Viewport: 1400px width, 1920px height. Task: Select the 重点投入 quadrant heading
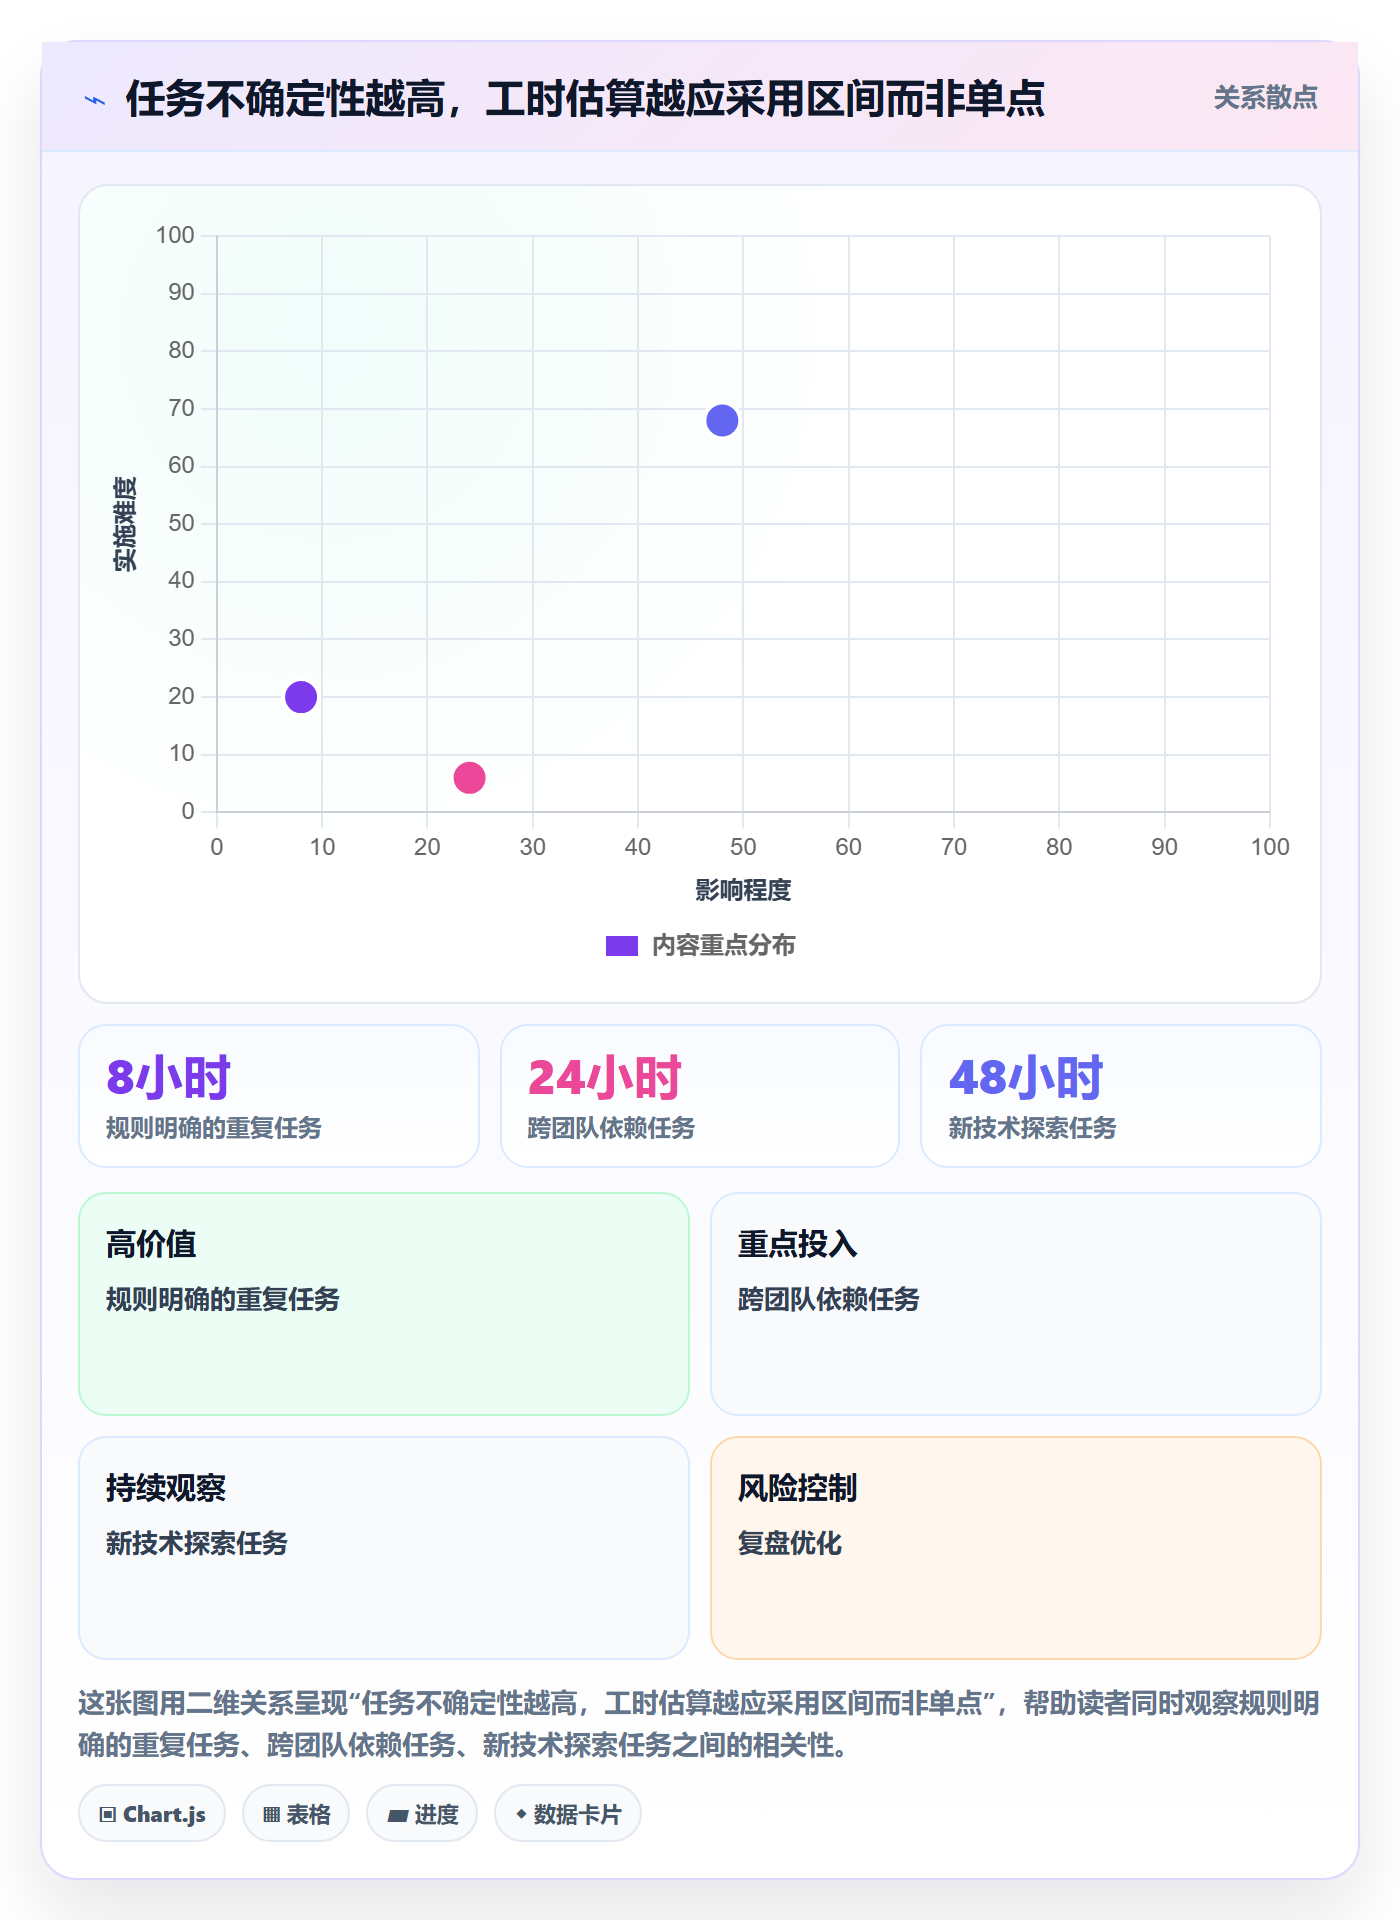point(797,1244)
